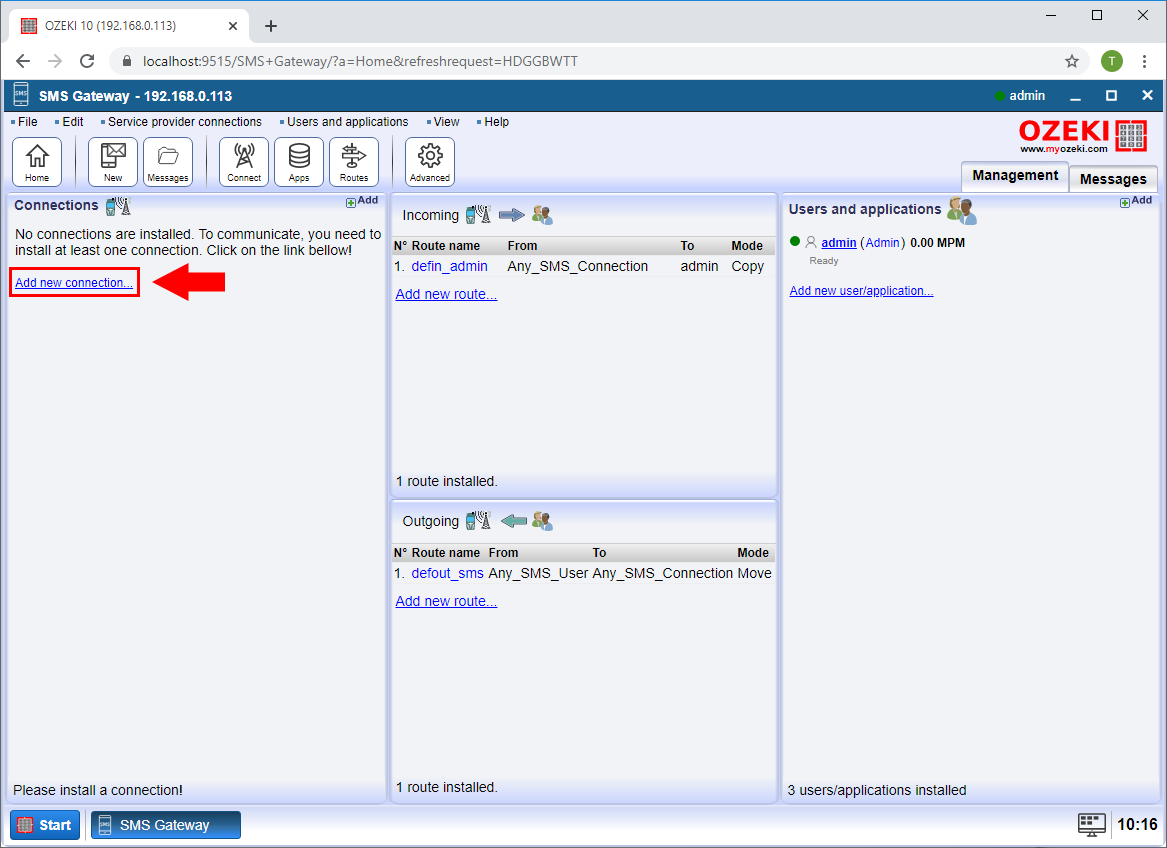Open the Routes signpost toolbar icon

pos(354,162)
